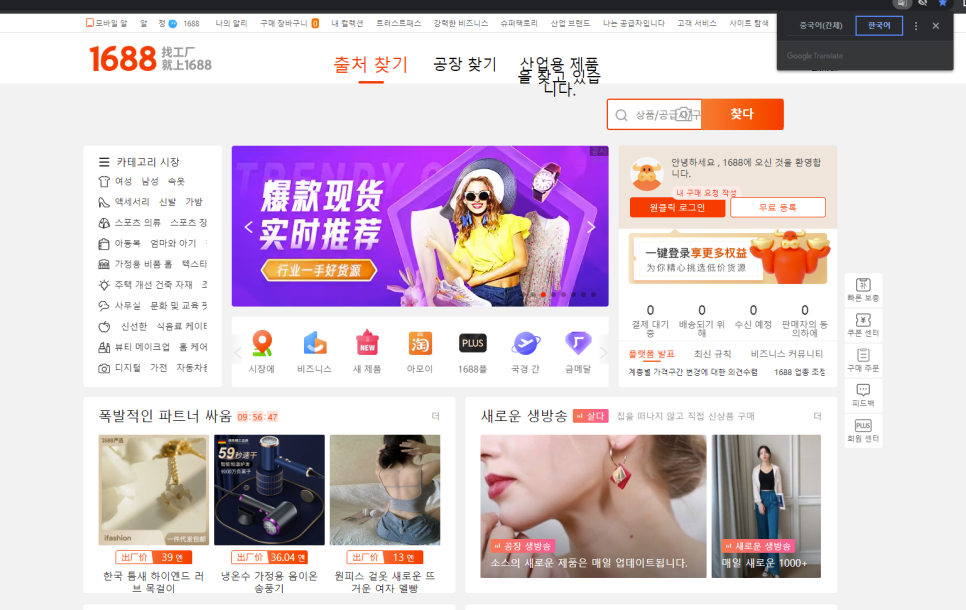Select 디지털 category link
This screenshot has width=966, height=610.
click(128, 368)
